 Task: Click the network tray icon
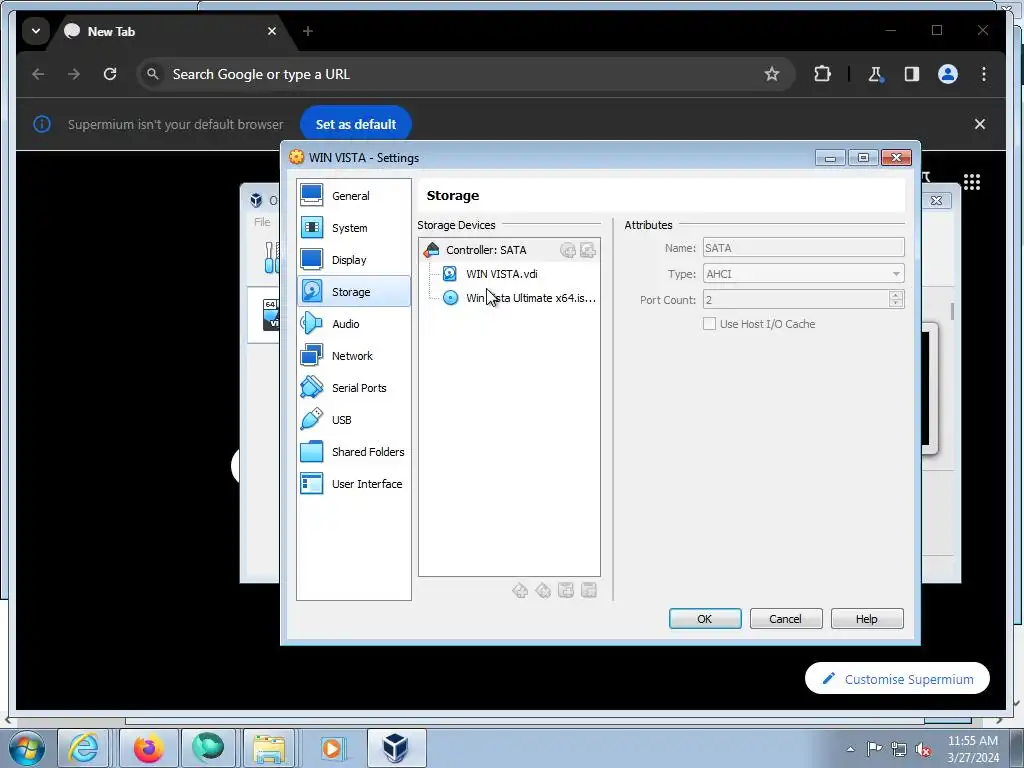point(899,749)
